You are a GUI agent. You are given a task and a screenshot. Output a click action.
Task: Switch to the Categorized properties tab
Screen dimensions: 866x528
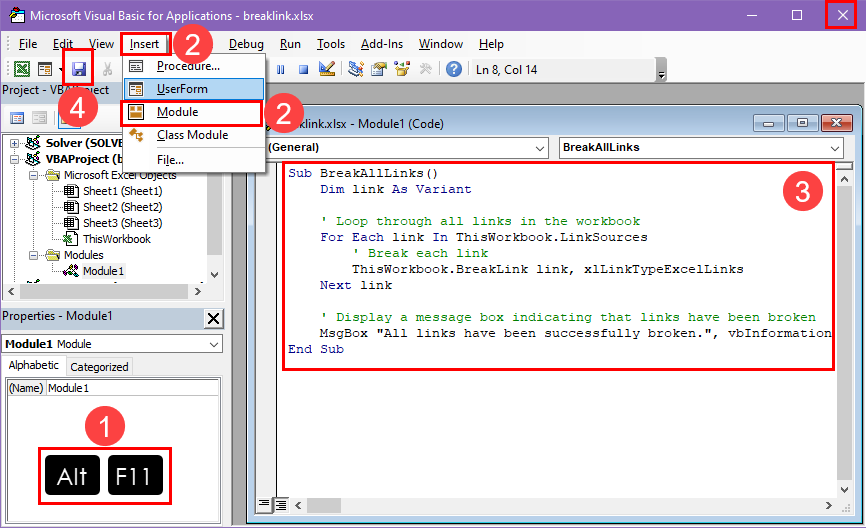(x=99, y=367)
